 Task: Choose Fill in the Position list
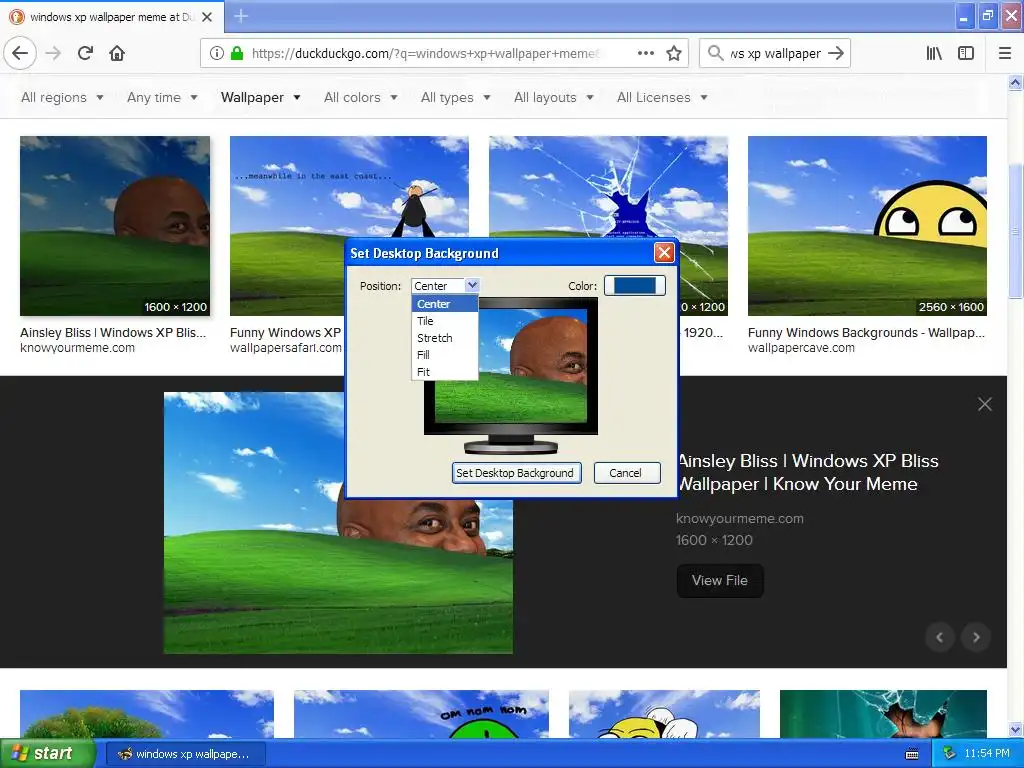[445, 355]
